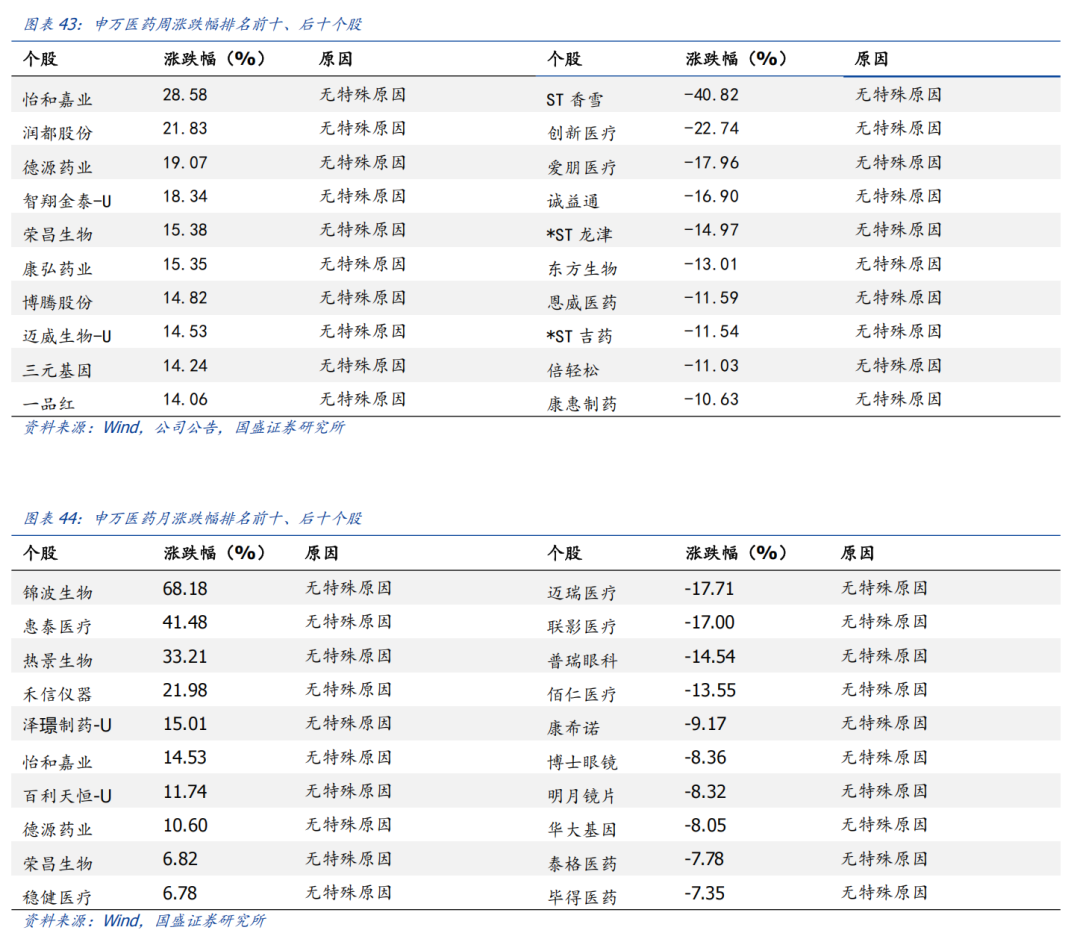Select the '怡和嘉业' cell in the weekly table
This screenshot has width=1080, height=942.
[57, 100]
